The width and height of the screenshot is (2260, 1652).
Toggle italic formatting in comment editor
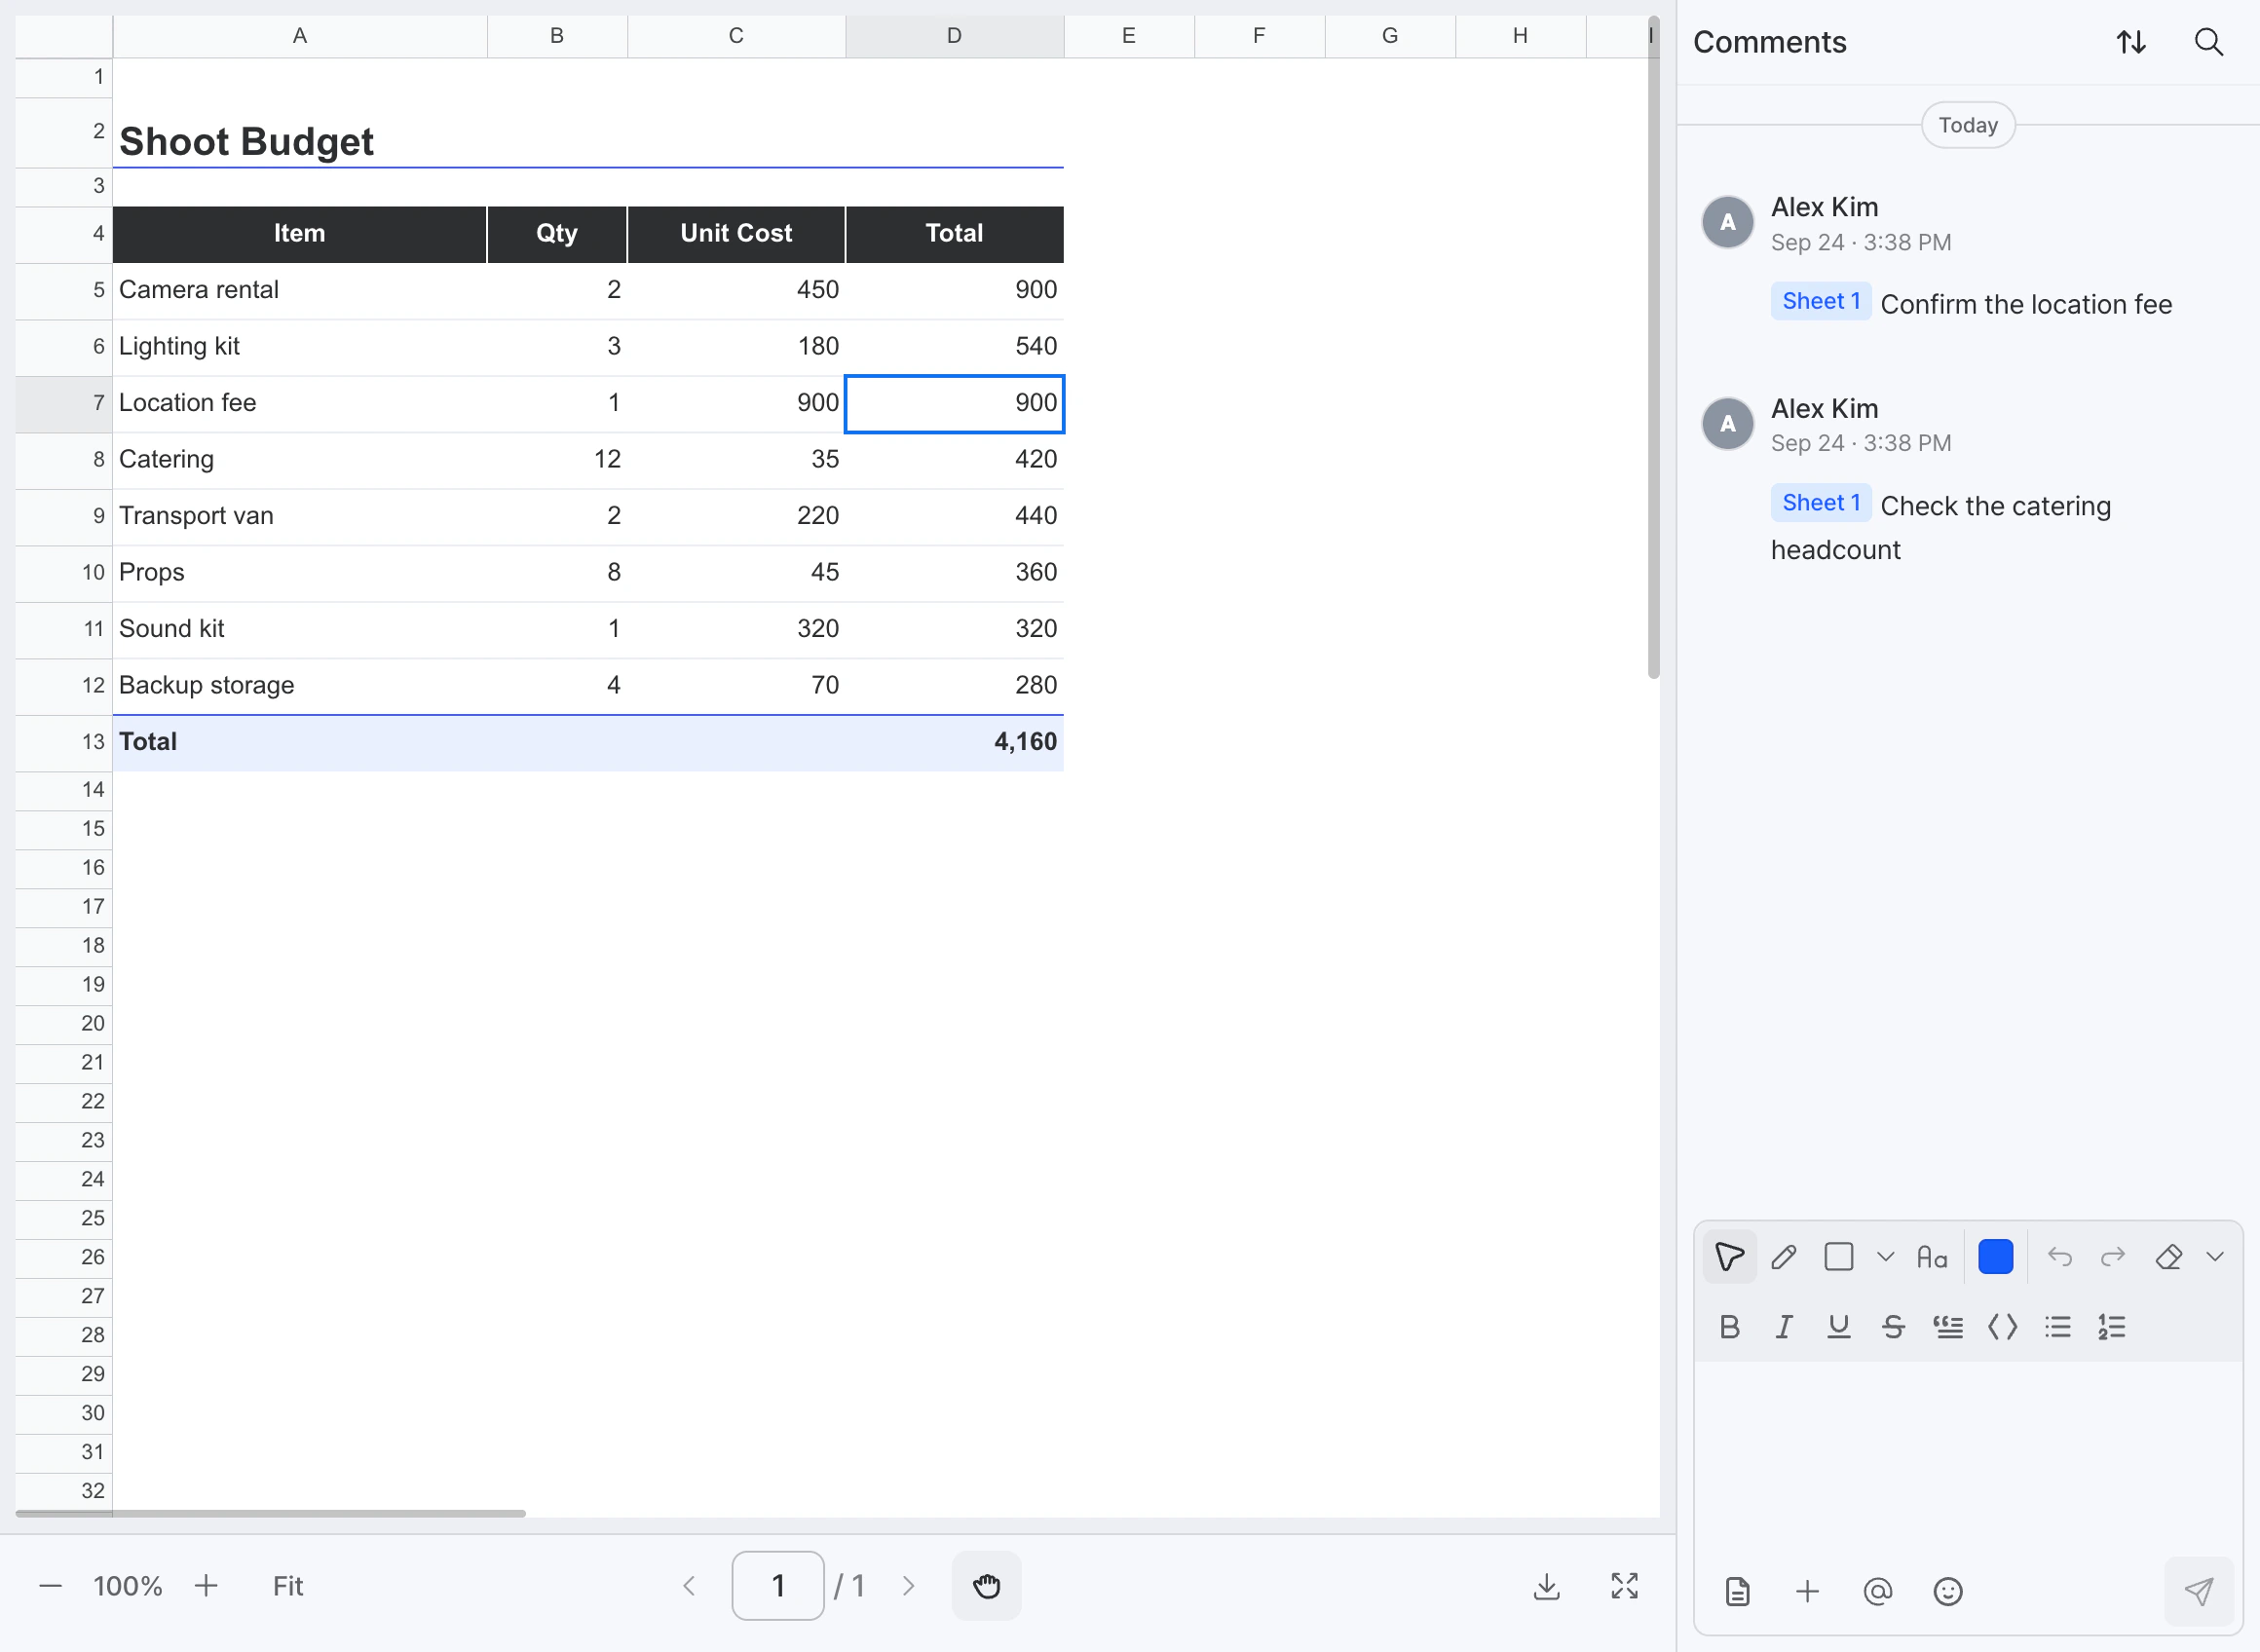1783,1327
